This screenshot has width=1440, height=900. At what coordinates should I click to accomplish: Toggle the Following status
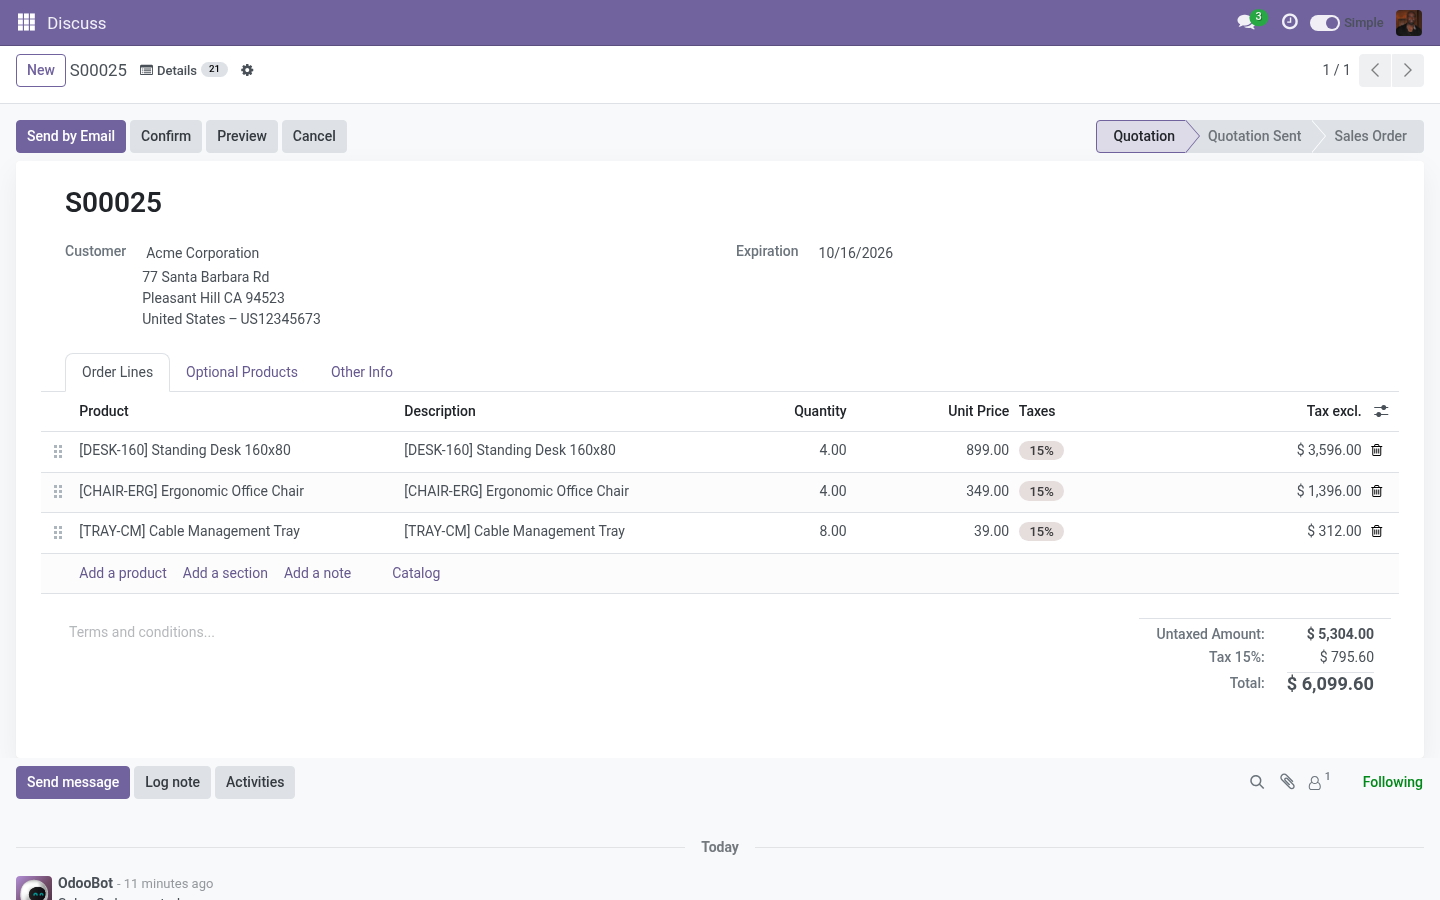[1392, 782]
